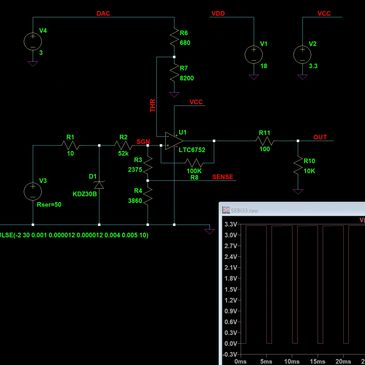Image resolution: width=365 pixels, height=365 pixels.
Task: Click ground symbol below V2
Action: pos(302,77)
